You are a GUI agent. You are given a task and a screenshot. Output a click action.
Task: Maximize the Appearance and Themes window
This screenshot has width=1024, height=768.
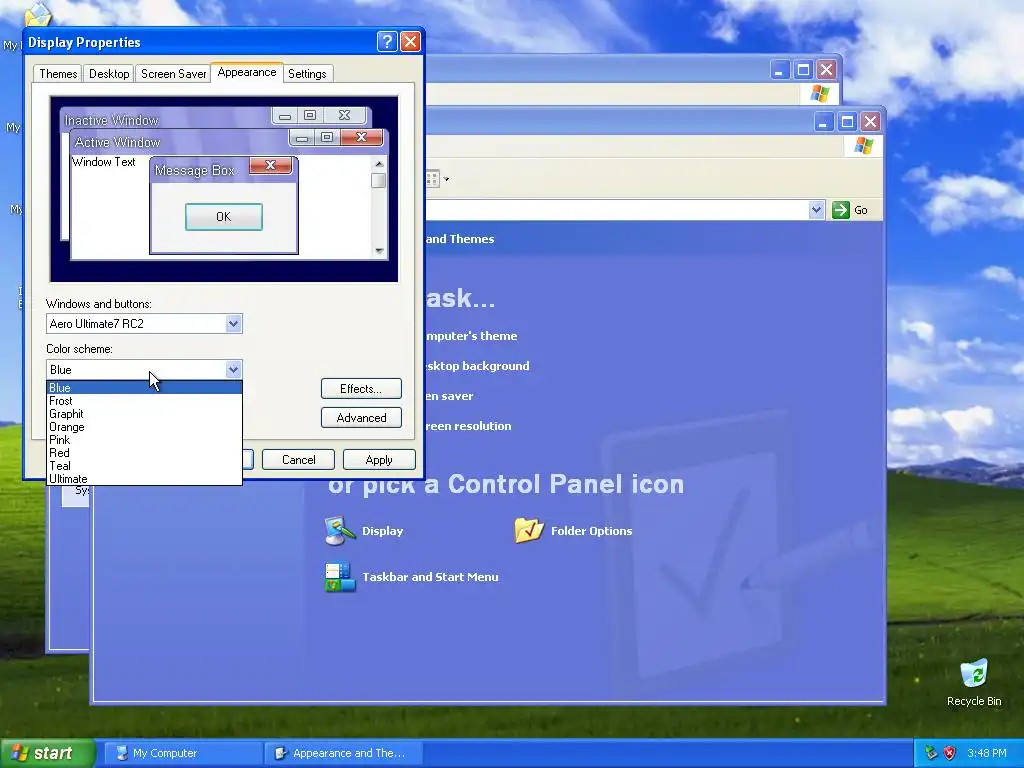click(x=847, y=121)
